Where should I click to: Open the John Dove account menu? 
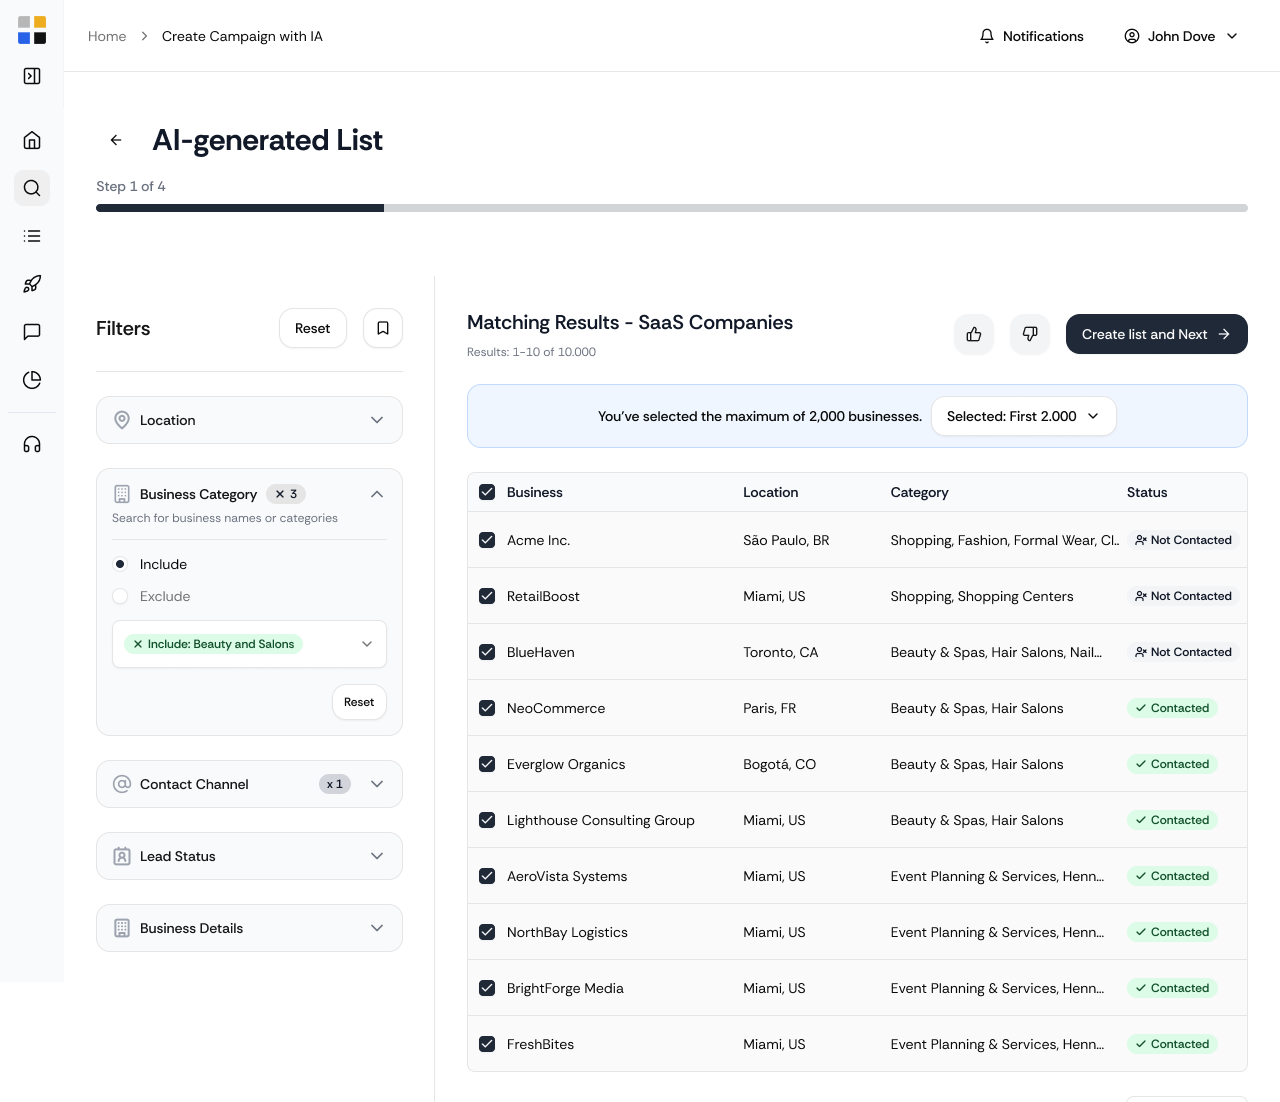(1181, 36)
